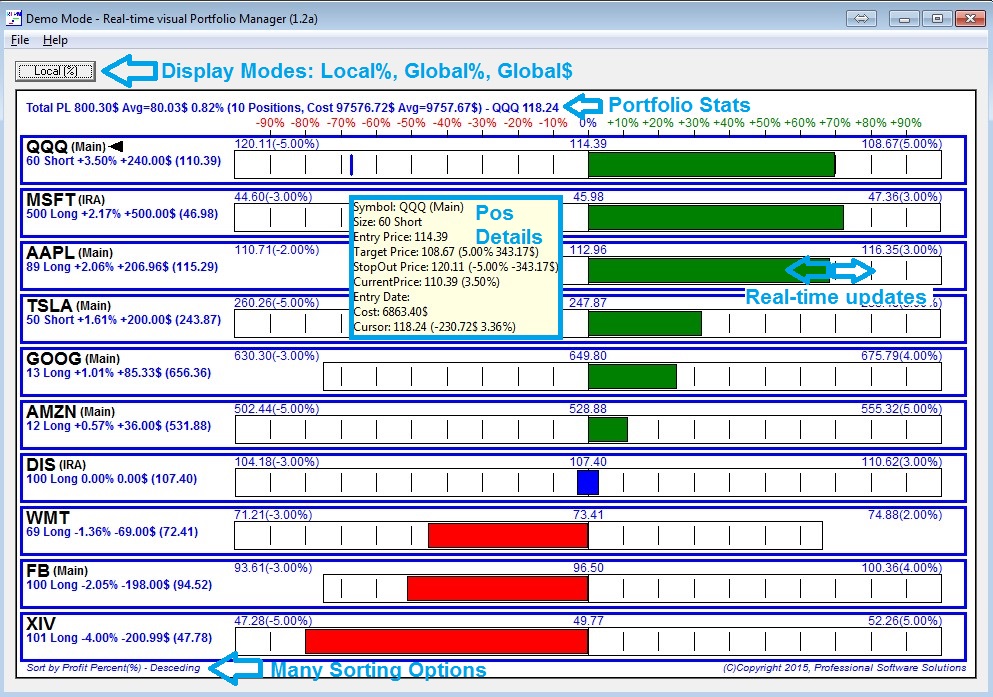Select the AAPL (Main) symbol name
The height and width of the screenshot is (697, 993).
click(x=69, y=253)
